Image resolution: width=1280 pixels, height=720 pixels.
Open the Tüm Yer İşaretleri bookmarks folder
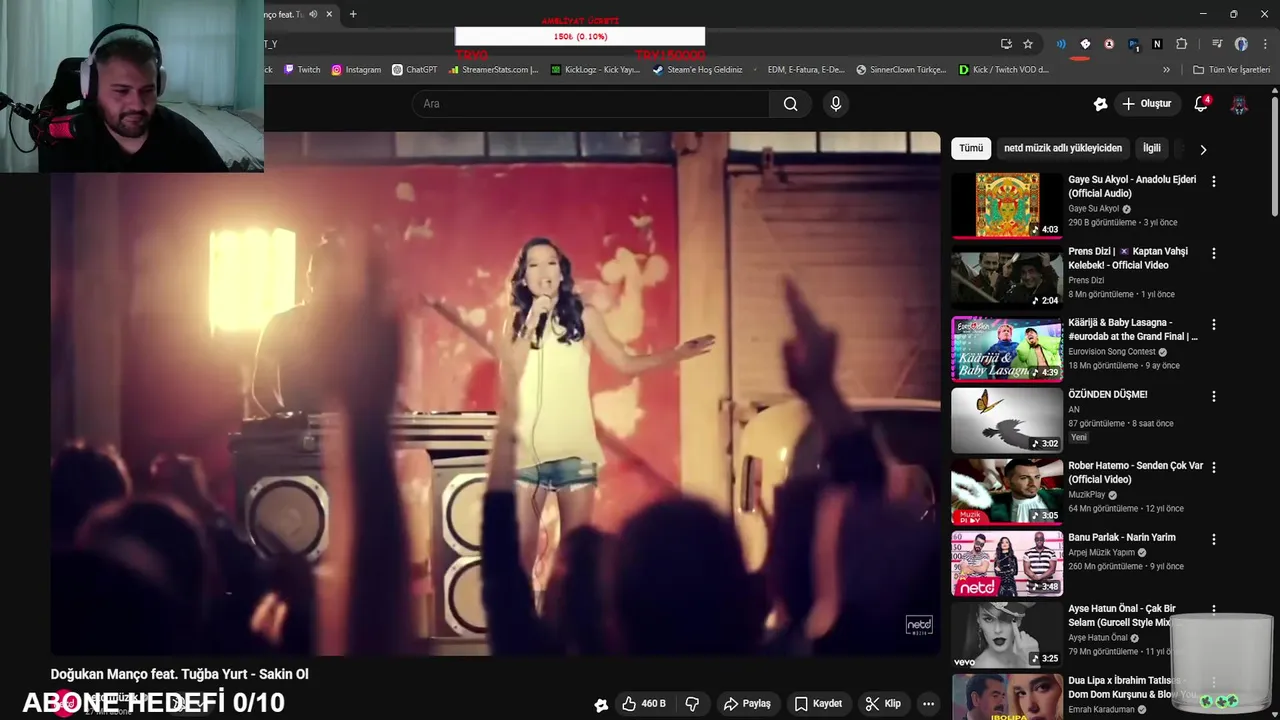[x=1231, y=70]
